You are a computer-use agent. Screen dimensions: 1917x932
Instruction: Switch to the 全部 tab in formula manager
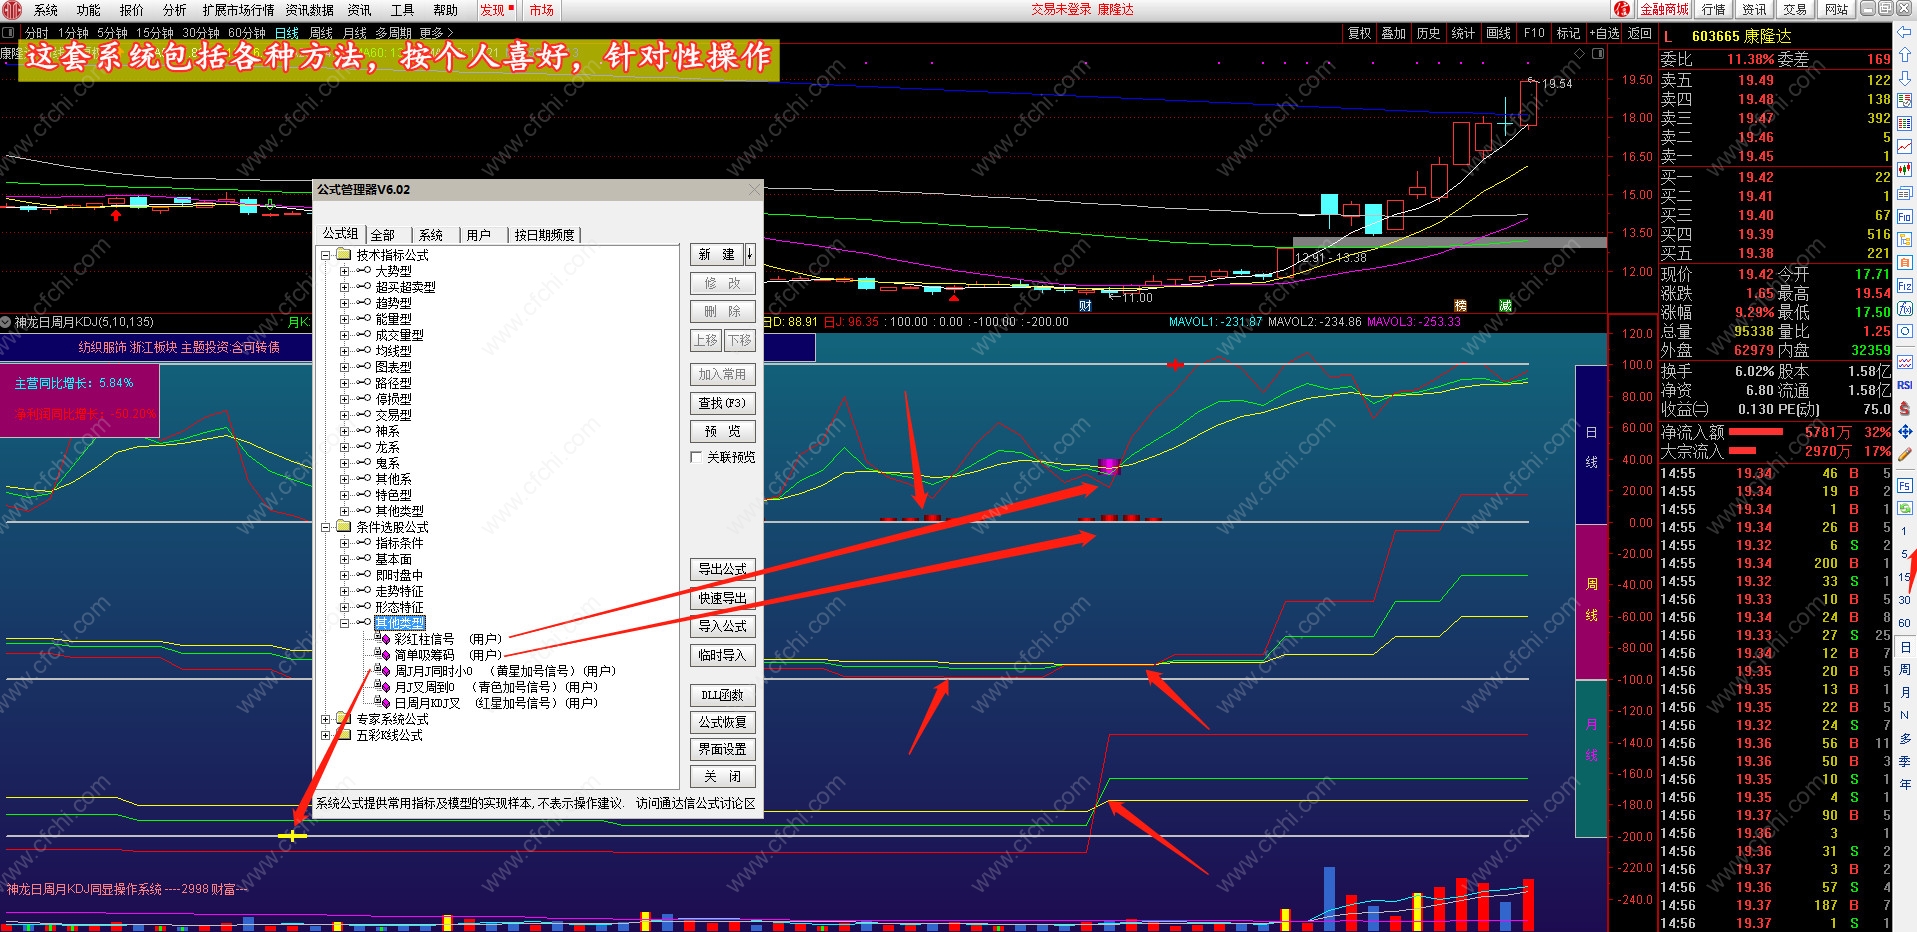pyautogui.click(x=383, y=235)
